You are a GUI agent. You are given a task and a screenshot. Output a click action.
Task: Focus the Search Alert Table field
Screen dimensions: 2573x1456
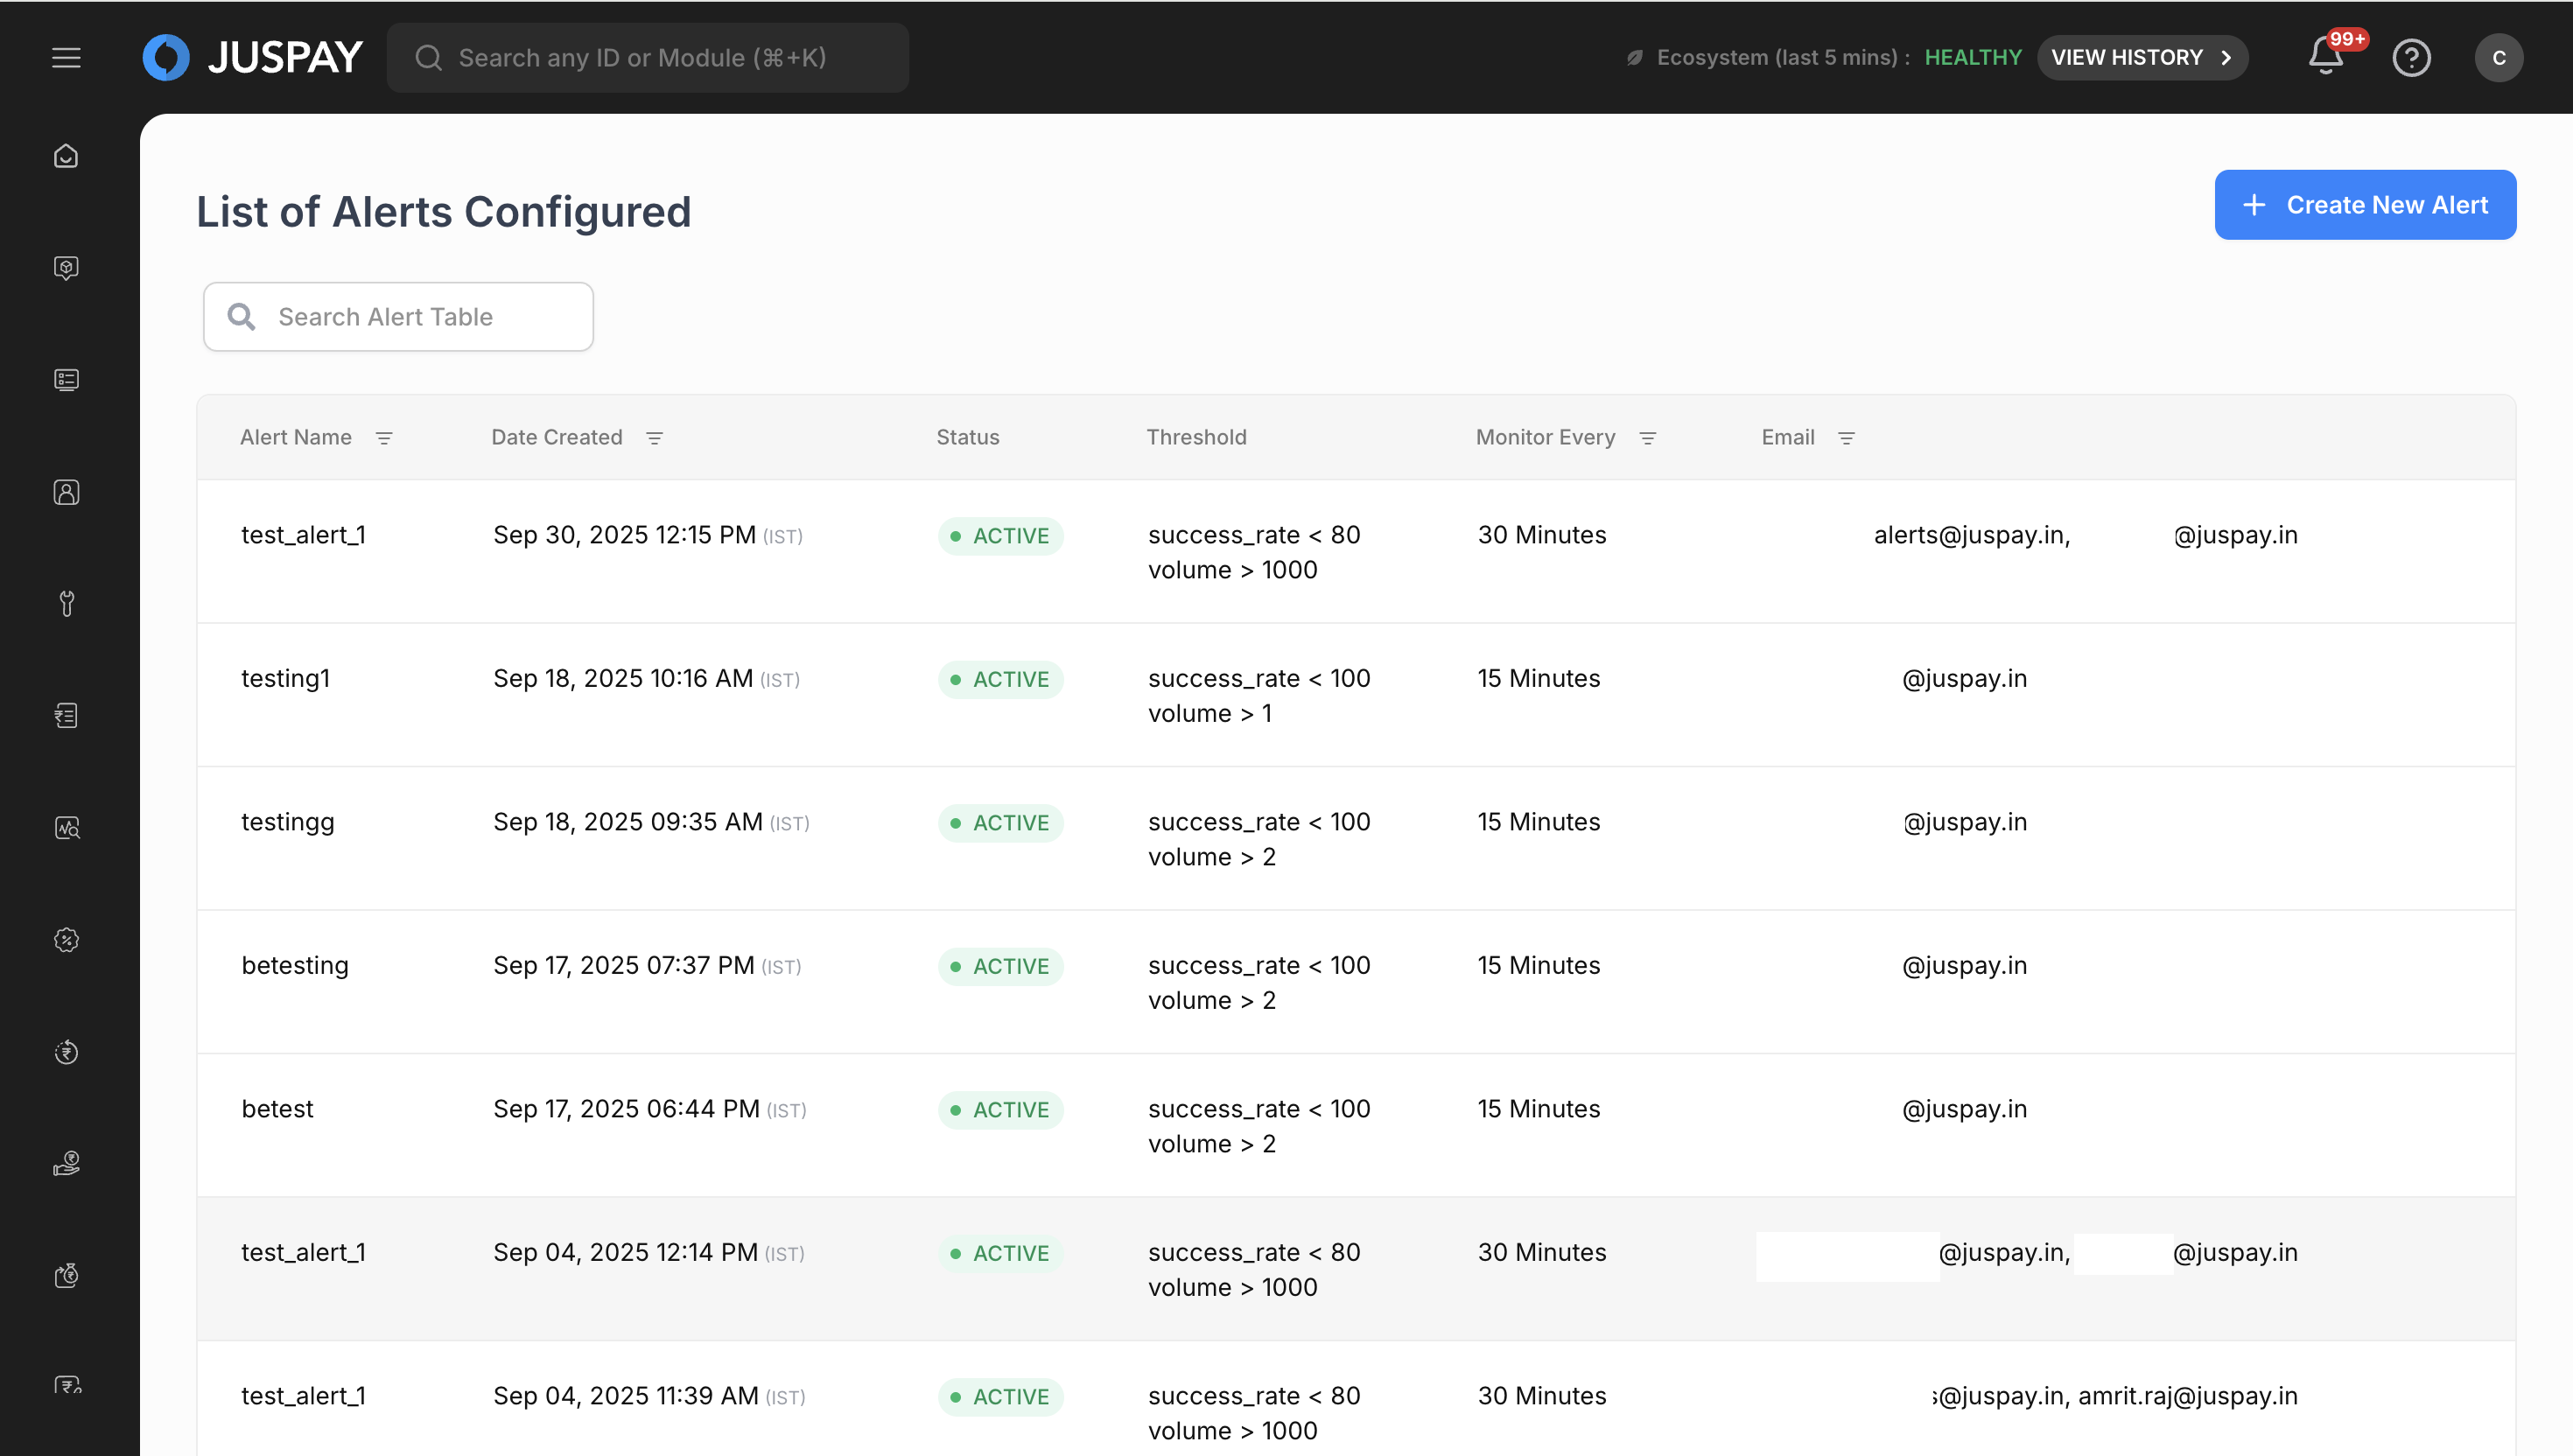(x=398, y=317)
